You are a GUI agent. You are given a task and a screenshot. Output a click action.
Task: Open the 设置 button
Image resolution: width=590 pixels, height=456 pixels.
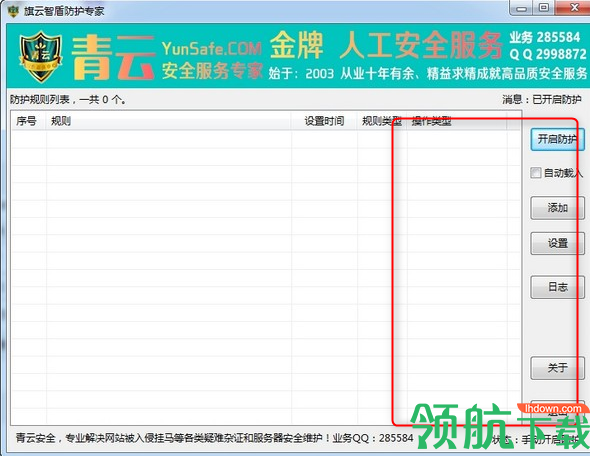(558, 243)
